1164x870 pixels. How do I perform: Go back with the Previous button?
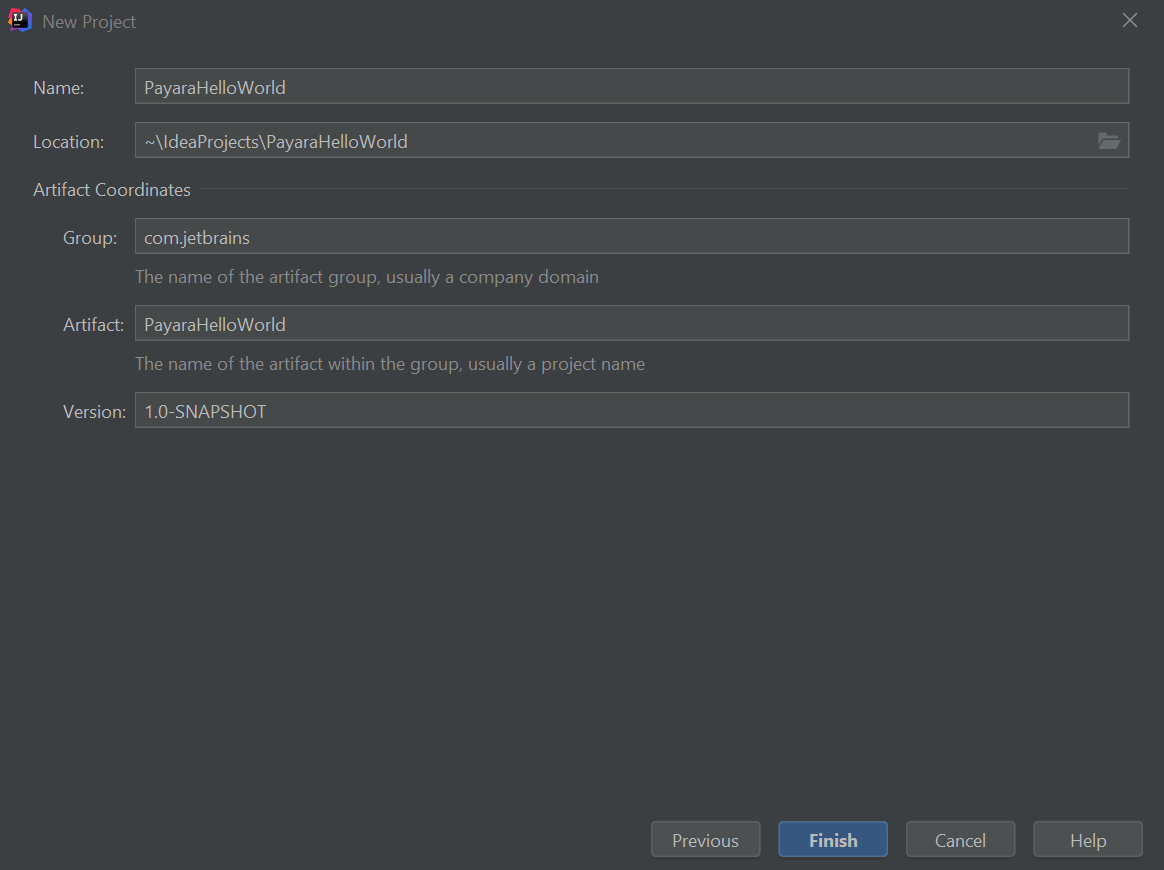tap(705, 840)
